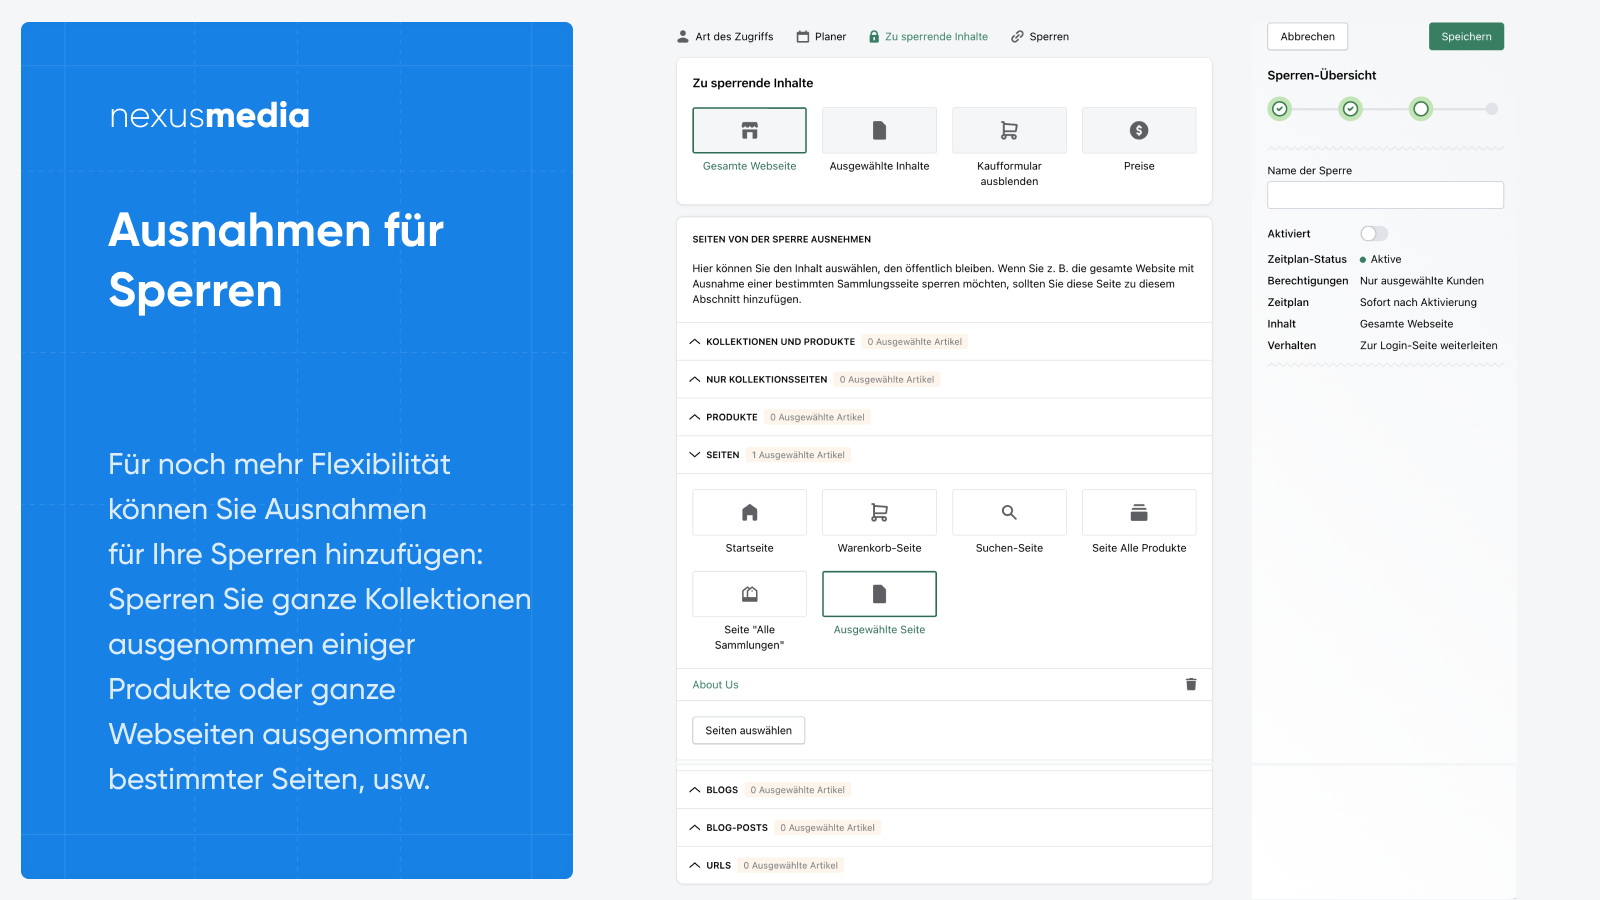The height and width of the screenshot is (900, 1600).
Task: Select the Ausgewählte Seite document tile
Action: point(879,594)
